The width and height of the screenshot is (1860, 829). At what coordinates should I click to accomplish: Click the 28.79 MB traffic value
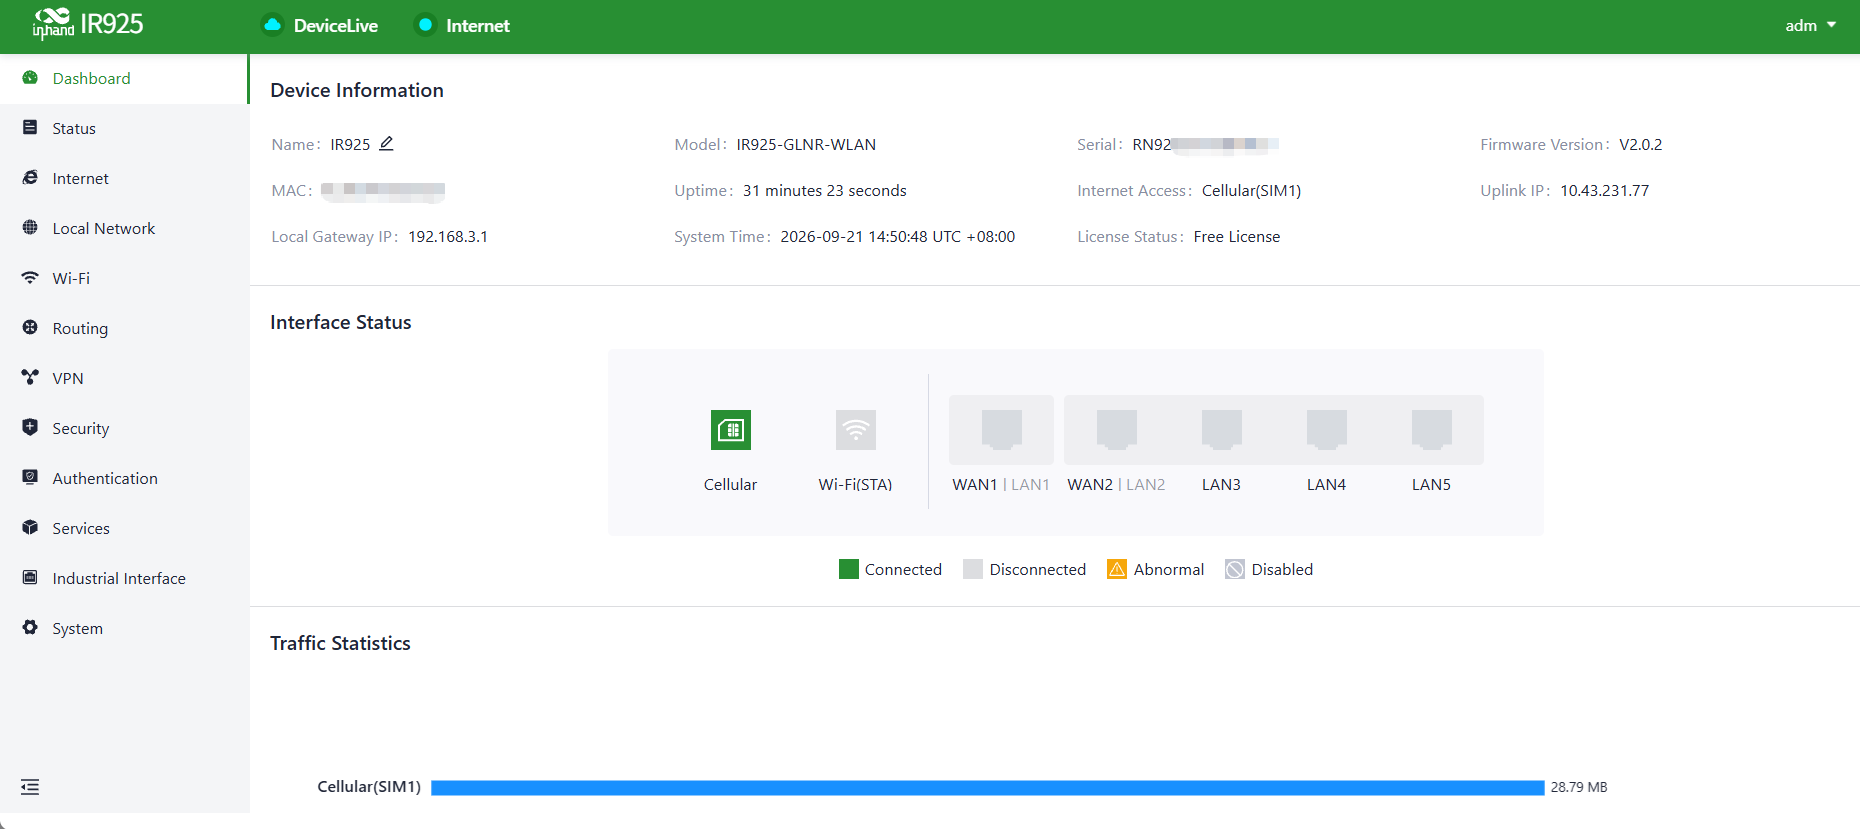click(x=1579, y=787)
